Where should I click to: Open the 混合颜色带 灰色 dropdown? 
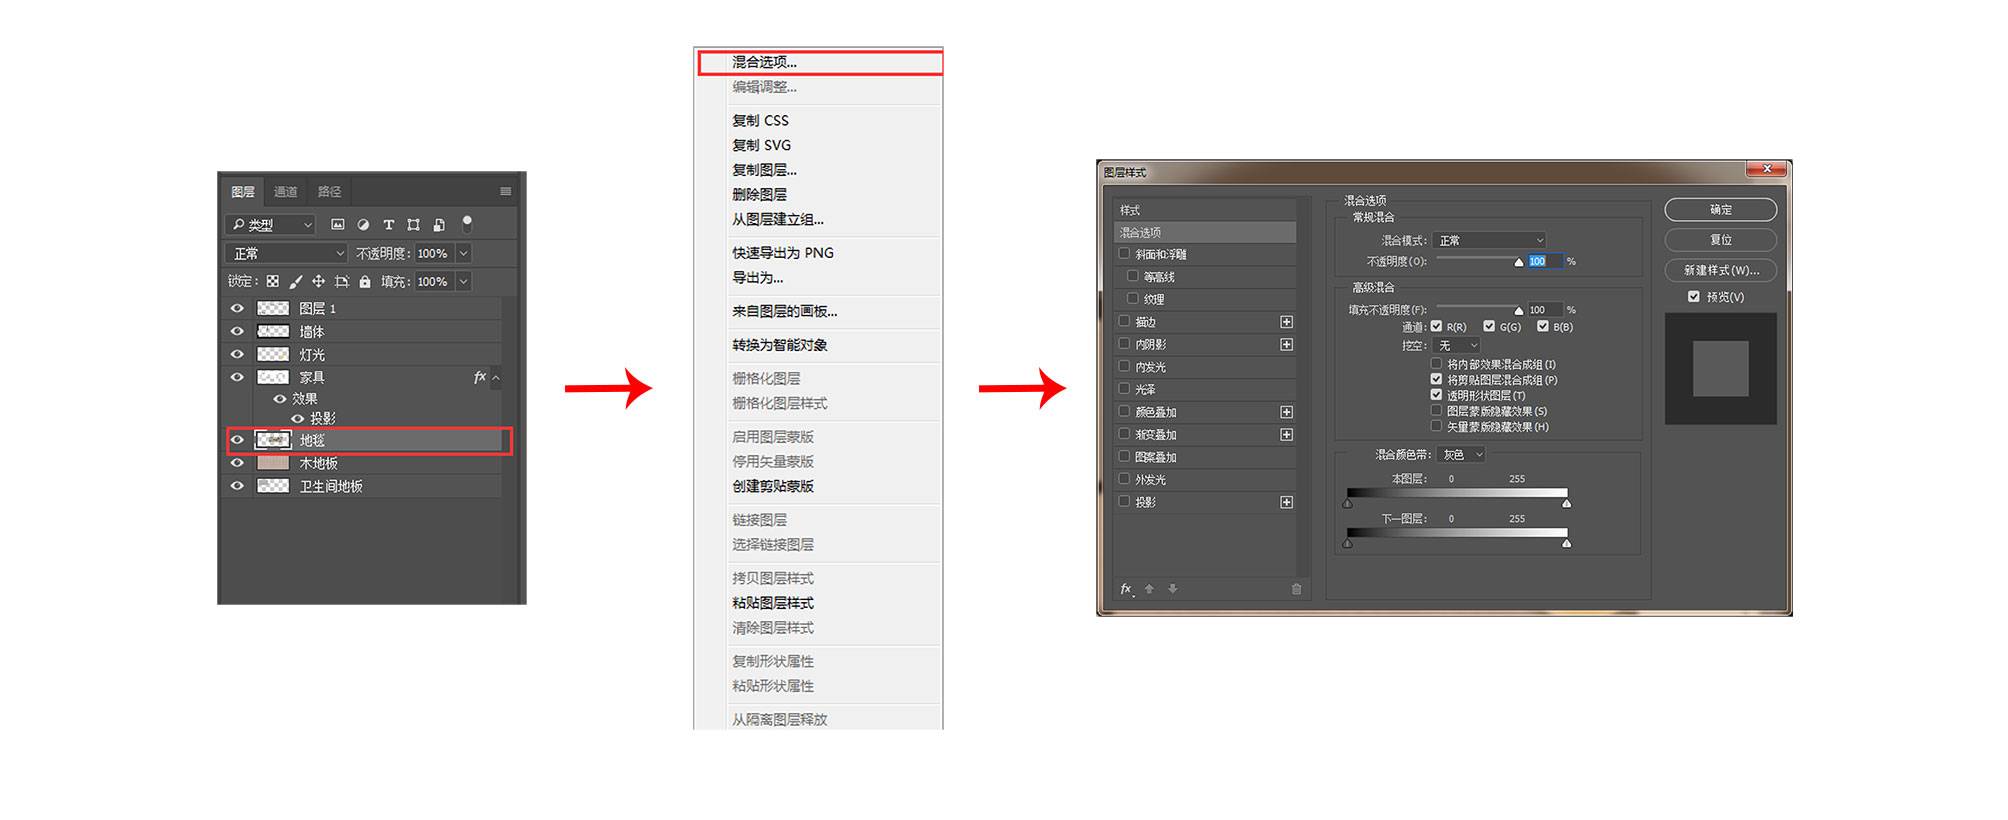click(1463, 454)
